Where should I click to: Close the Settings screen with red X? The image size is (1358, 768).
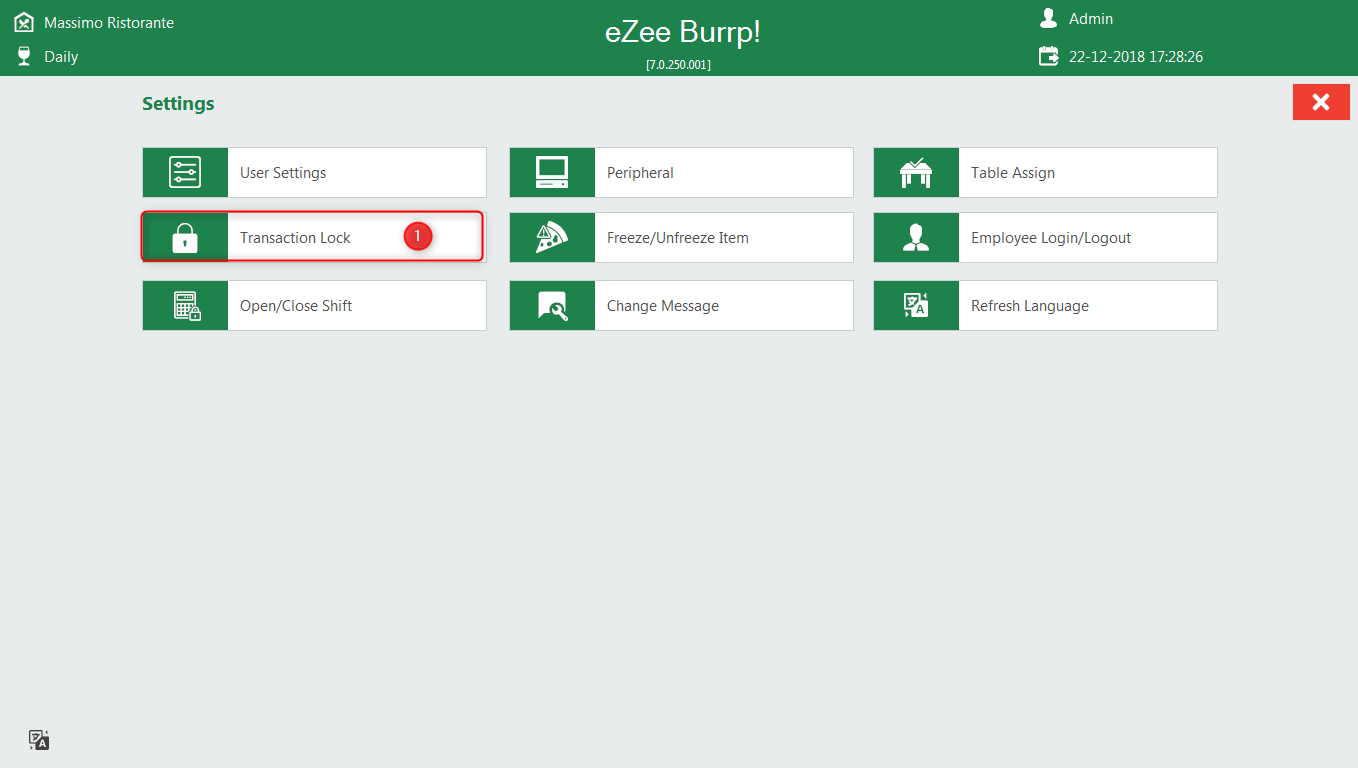click(1321, 102)
